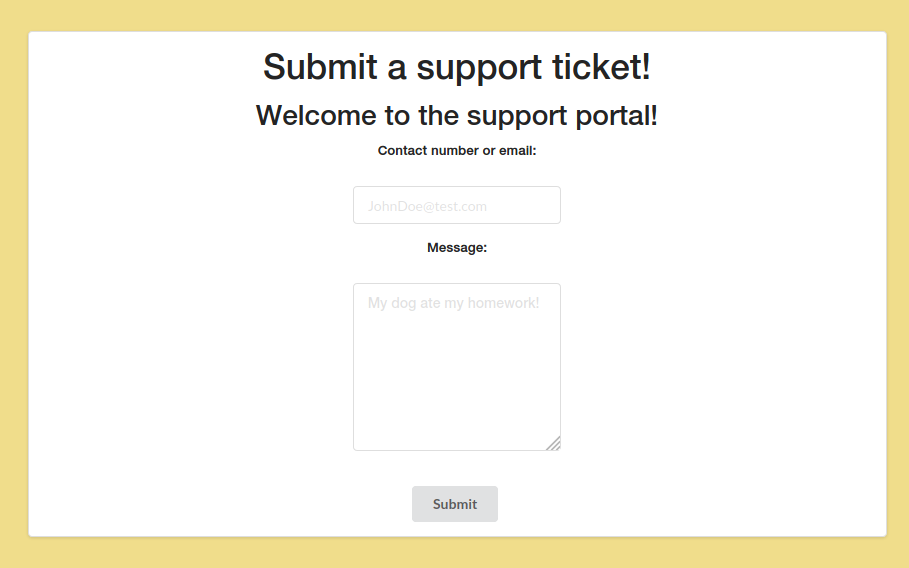Click the "Message:" label

(x=457, y=247)
